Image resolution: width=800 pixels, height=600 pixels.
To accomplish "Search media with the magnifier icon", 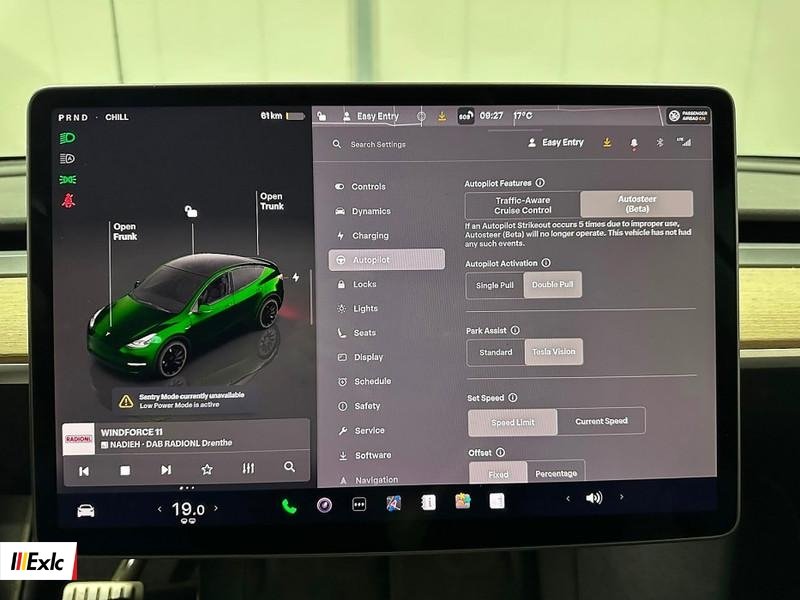I will pos(289,467).
